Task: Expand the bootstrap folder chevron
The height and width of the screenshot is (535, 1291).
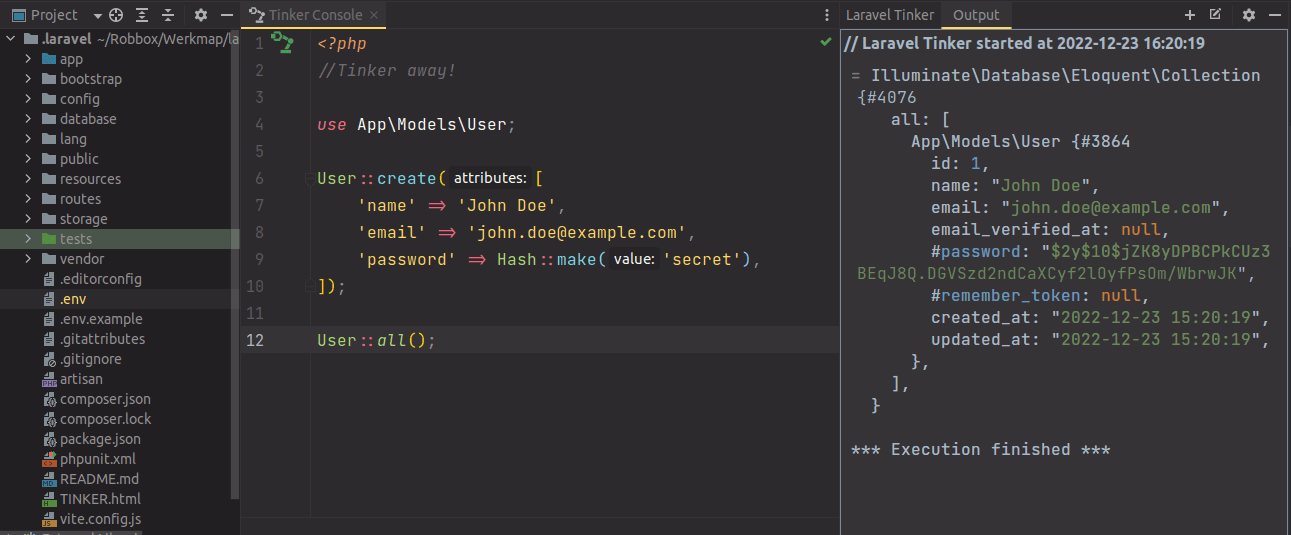Action: pyautogui.click(x=29, y=79)
